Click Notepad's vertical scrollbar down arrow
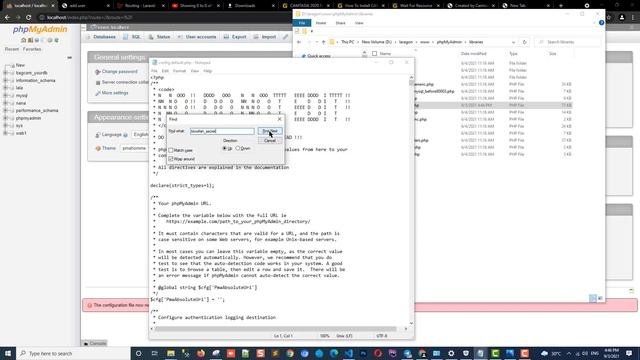640x360 pixels. click(x=411, y=323)
